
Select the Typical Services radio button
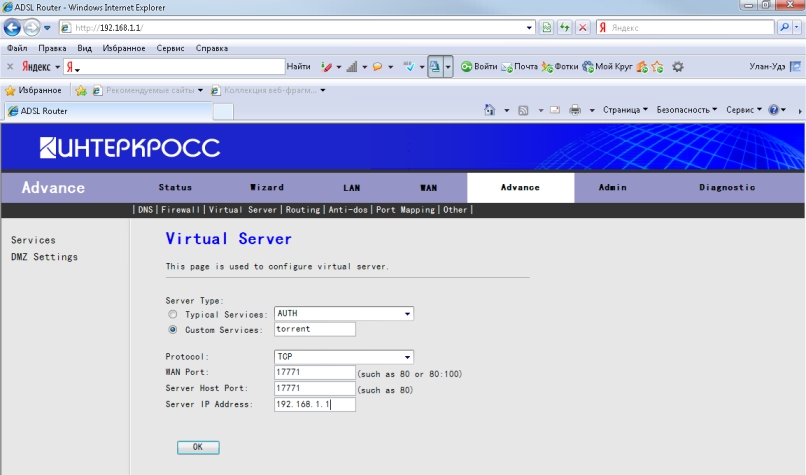(x=173, y=314)
